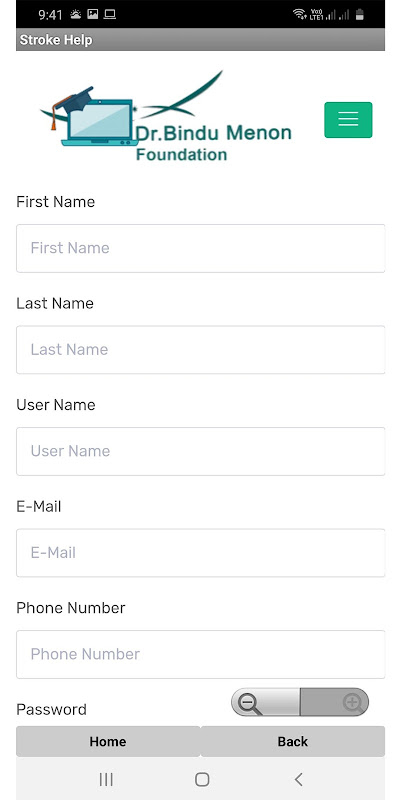Tap the battery icon in status bar

pos(360,14)
